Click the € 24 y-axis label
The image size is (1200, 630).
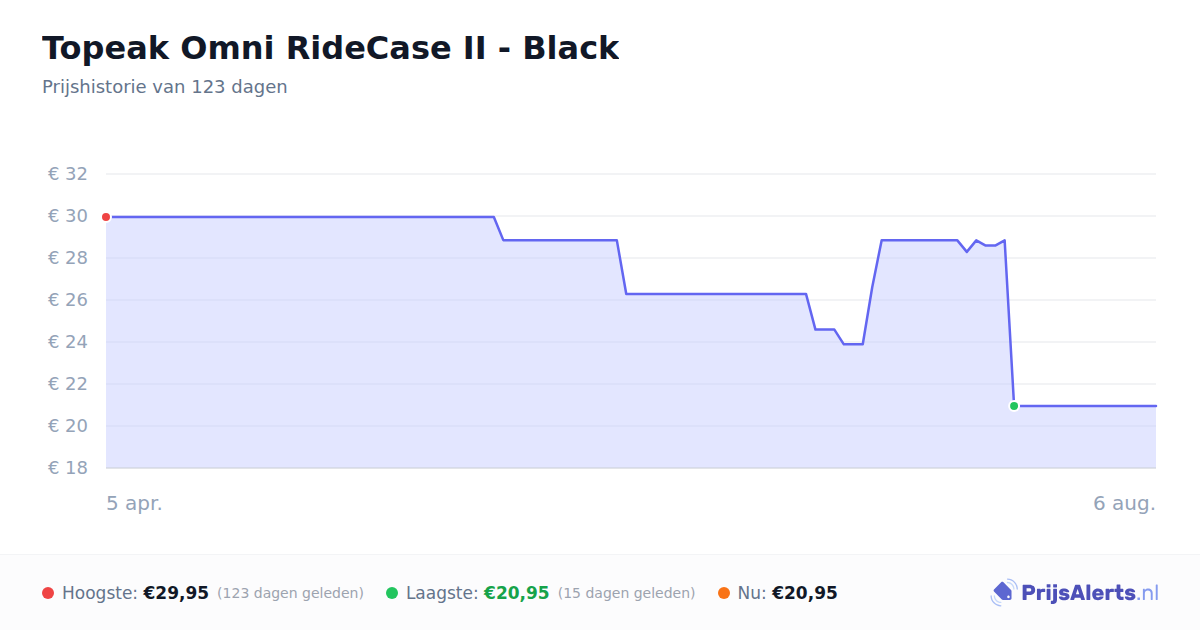[68, 342]
